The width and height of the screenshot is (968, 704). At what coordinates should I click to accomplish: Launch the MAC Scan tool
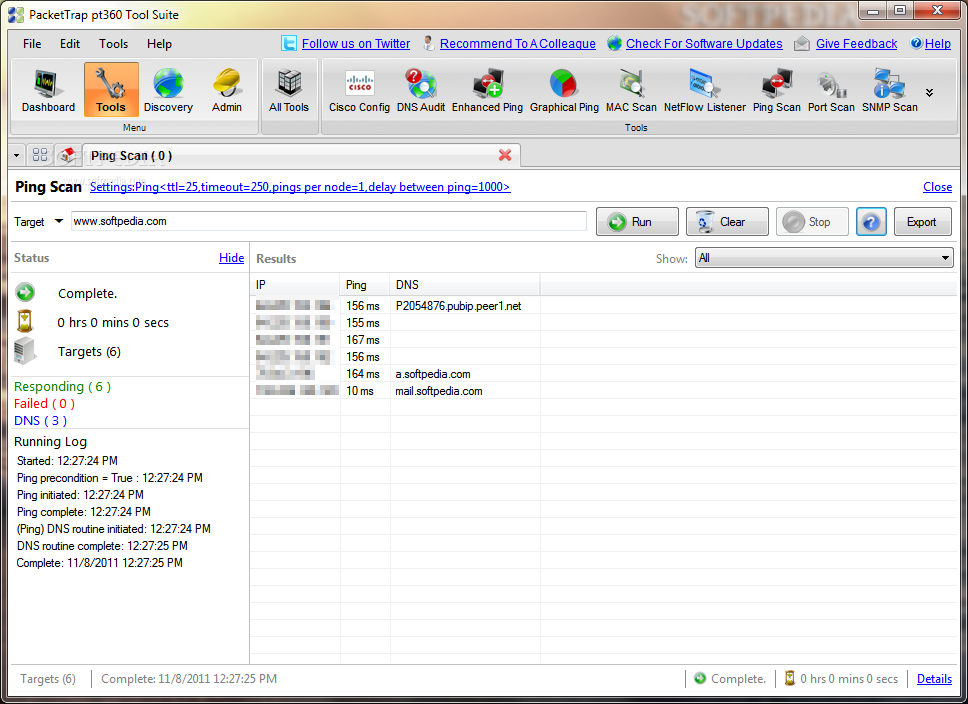(631, 91)
